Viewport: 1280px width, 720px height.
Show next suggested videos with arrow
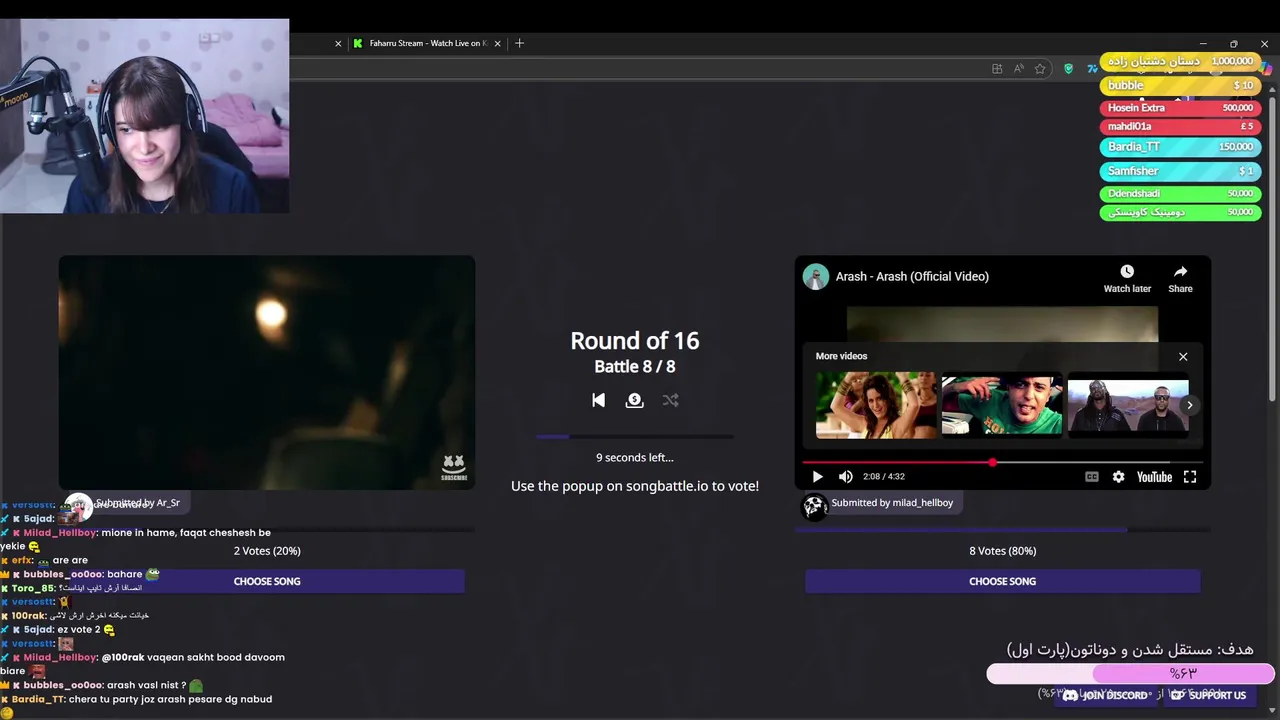(x=1190, y=405)
